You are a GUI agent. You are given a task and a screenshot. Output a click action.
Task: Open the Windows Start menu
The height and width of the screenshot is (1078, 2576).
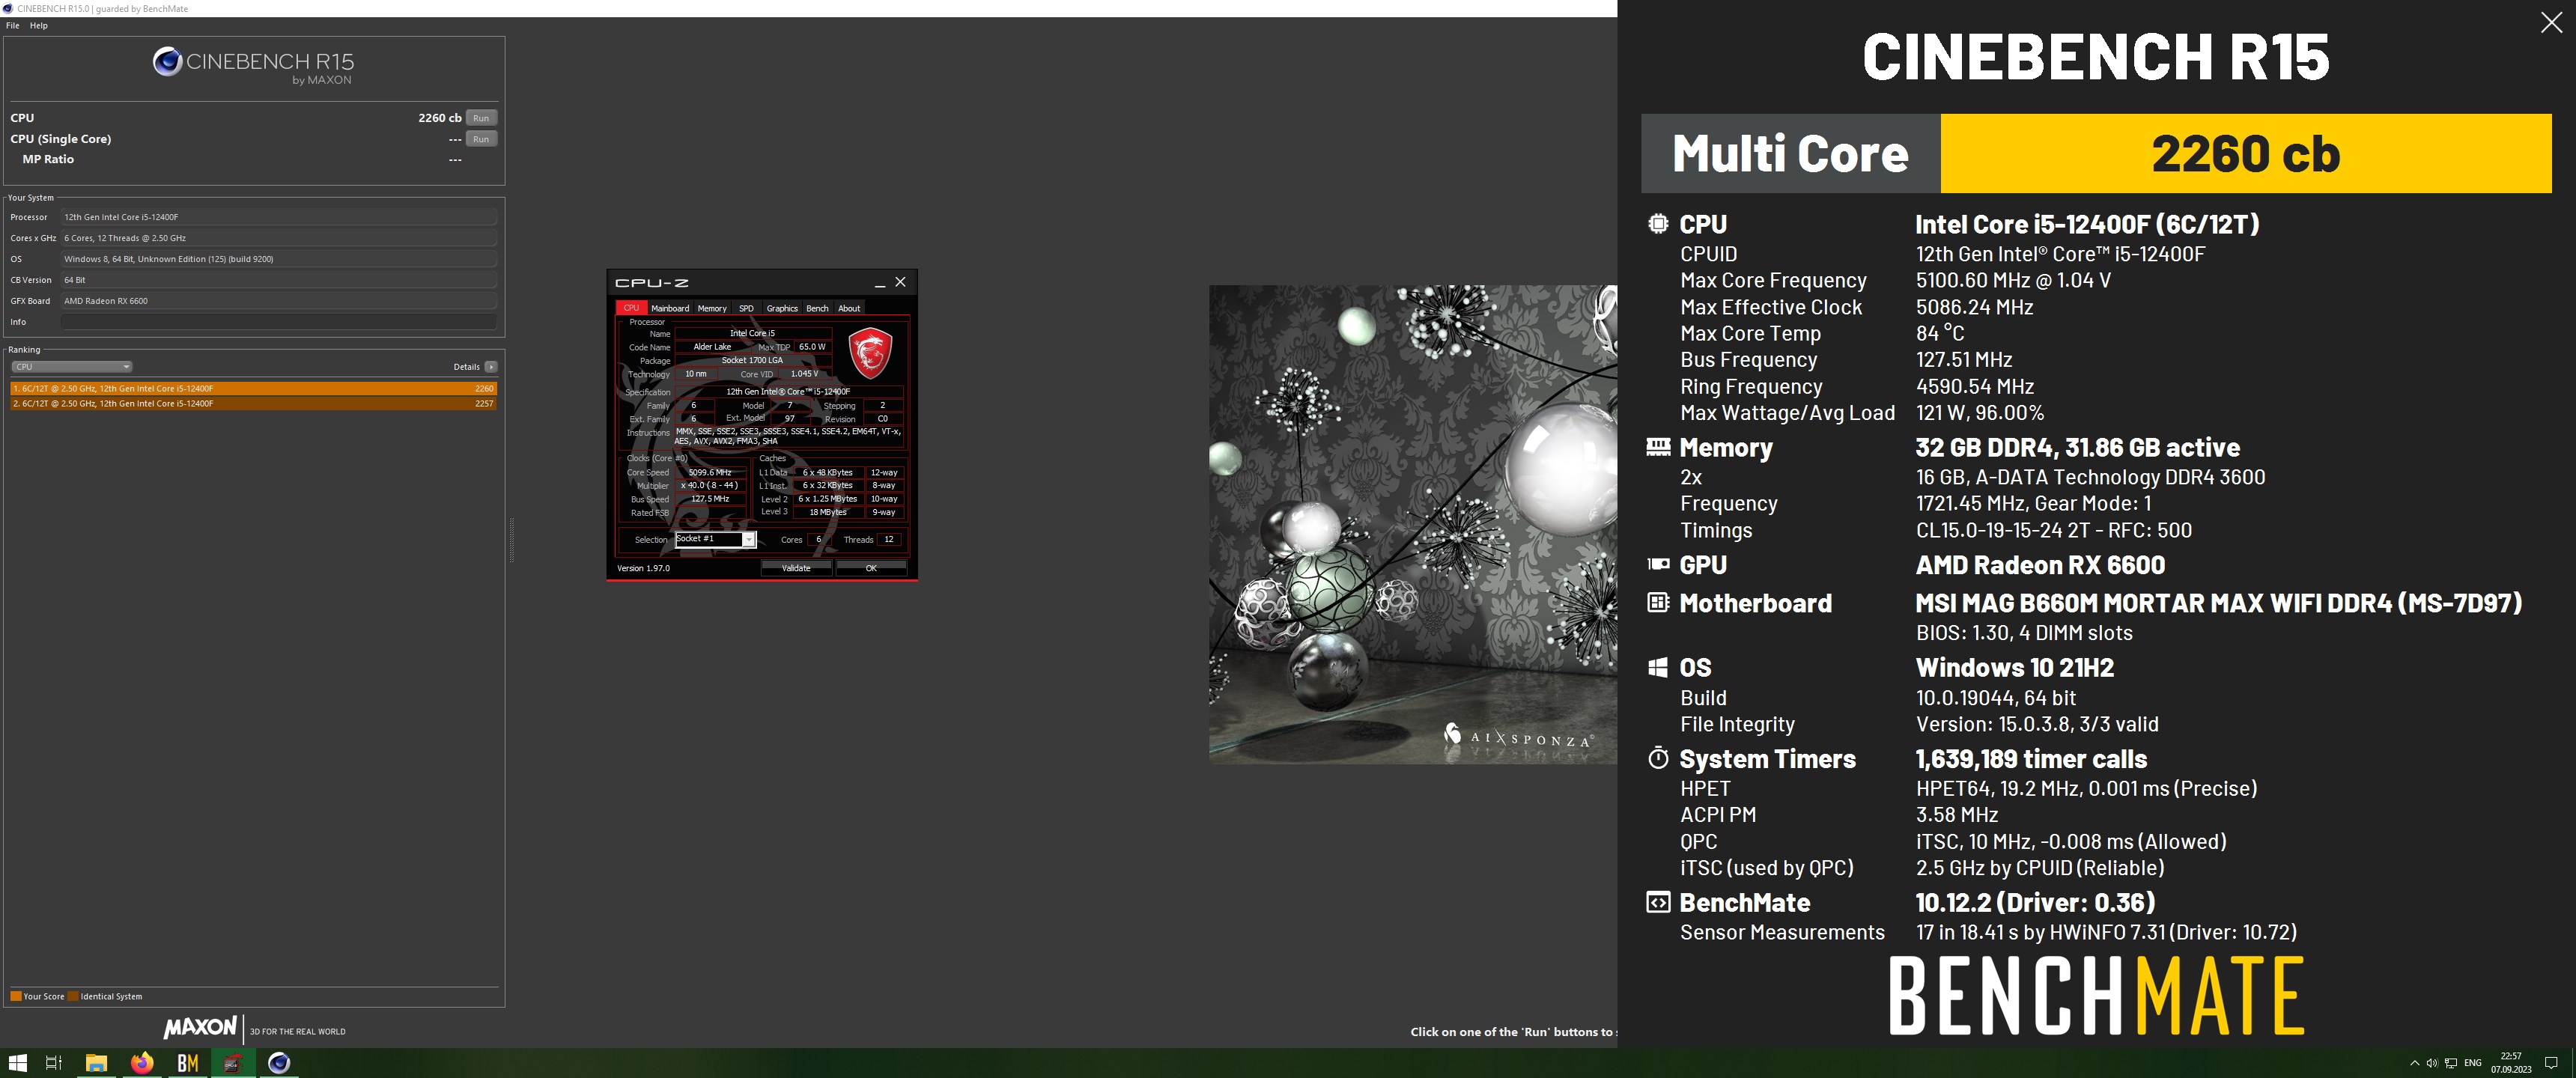(x=17, y=1063)
